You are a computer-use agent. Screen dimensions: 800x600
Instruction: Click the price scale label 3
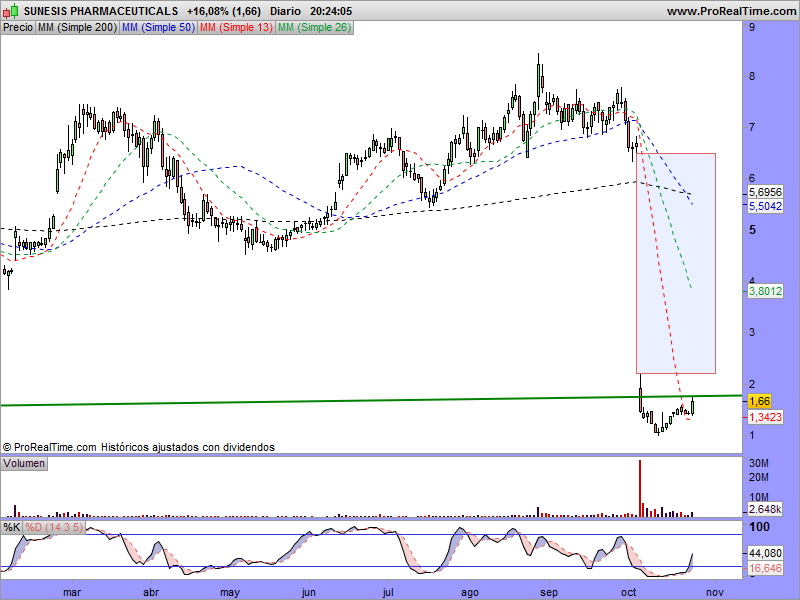pos(752,332)
